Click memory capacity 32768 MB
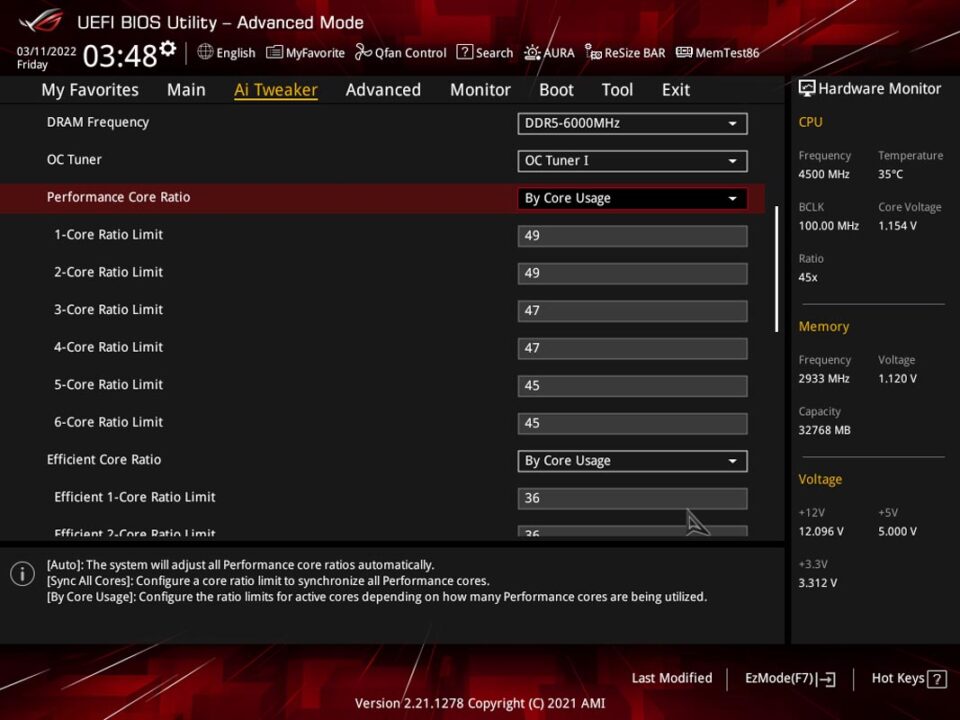The image size is (960, 720). [x=824, y=430]
